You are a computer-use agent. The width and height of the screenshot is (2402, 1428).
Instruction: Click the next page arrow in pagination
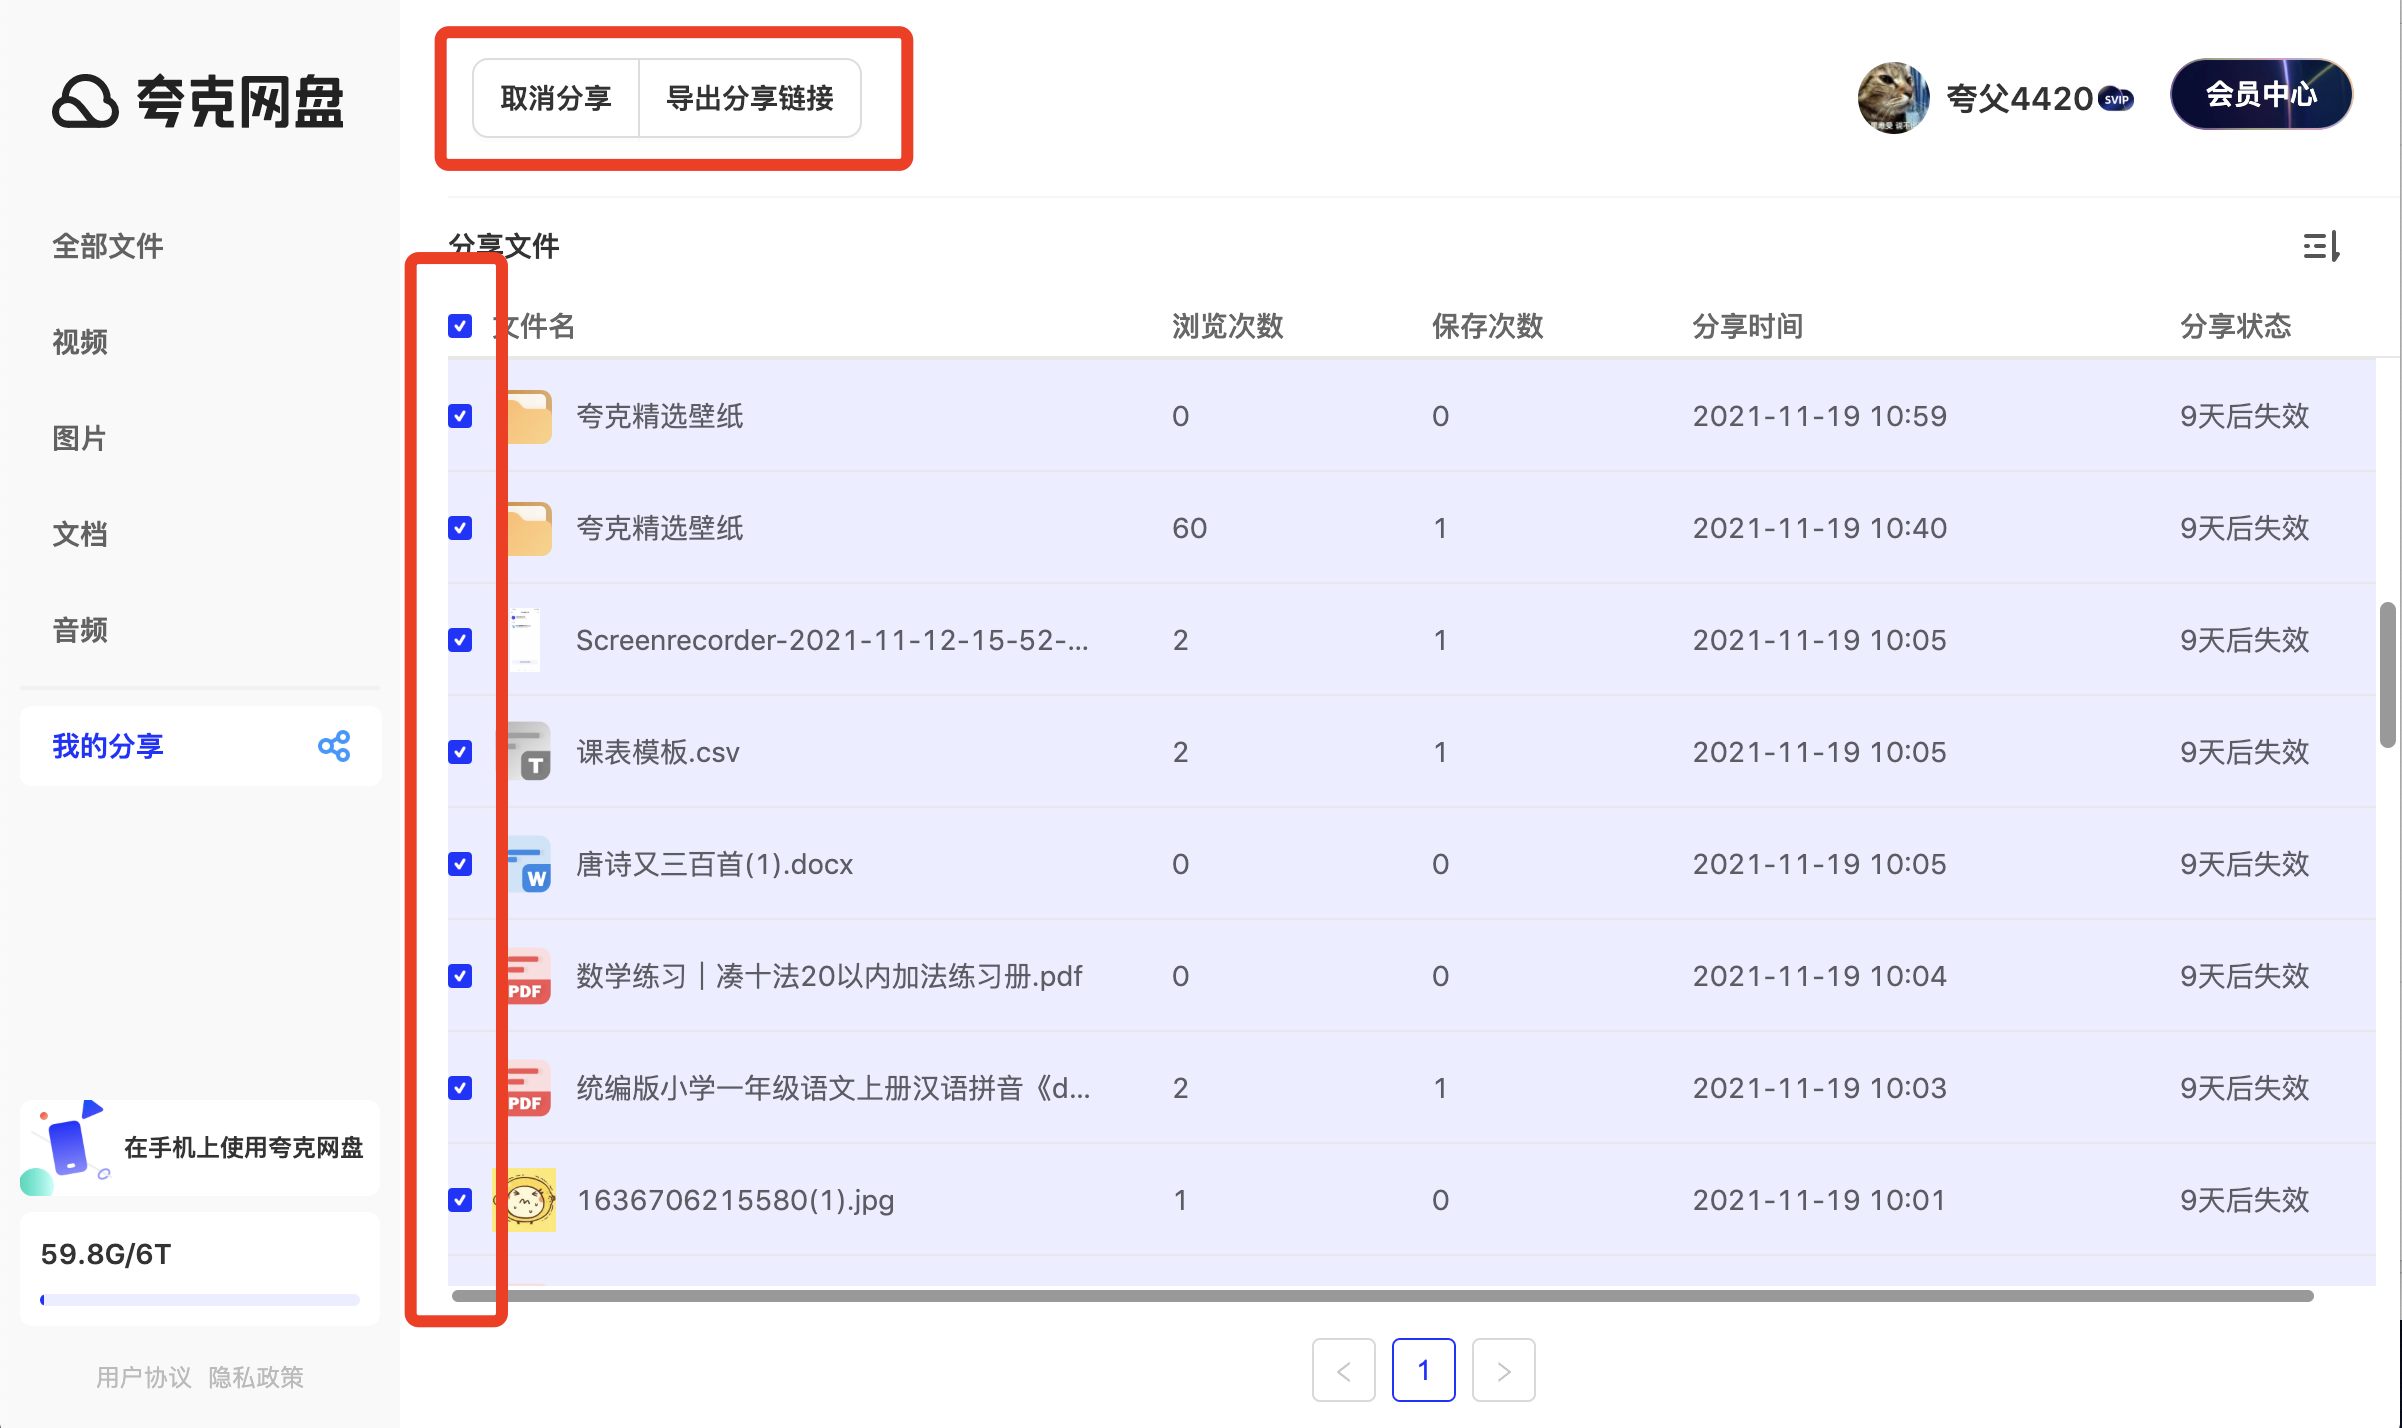(x=1504, y=1370)
